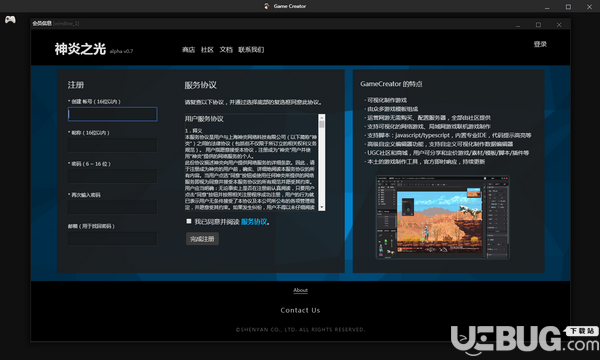The image size is (600, 360).
Task: Open the 服务协议 hyperlink
Action: [x=254, y=222]
